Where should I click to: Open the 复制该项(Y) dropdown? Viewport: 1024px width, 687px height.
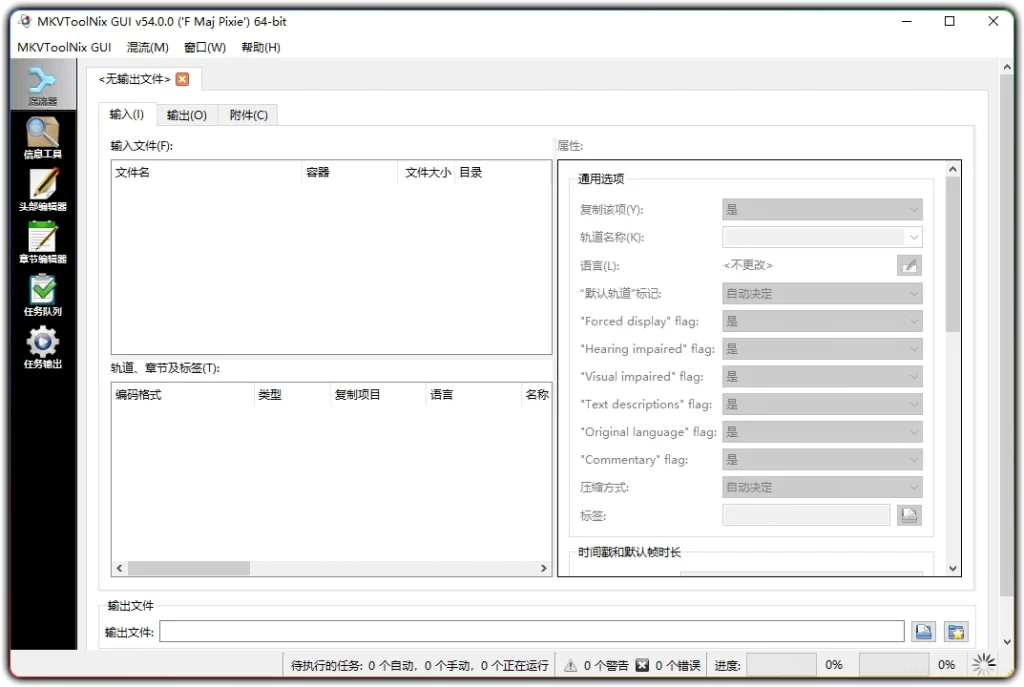click(x=821, y=209)
